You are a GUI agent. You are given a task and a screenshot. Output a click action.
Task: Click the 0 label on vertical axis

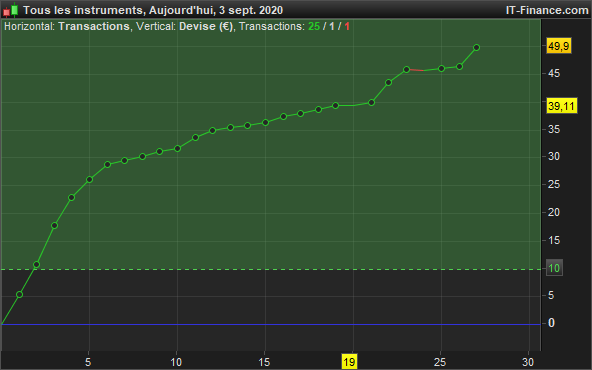pyautogui.click(x=551, y=323)
